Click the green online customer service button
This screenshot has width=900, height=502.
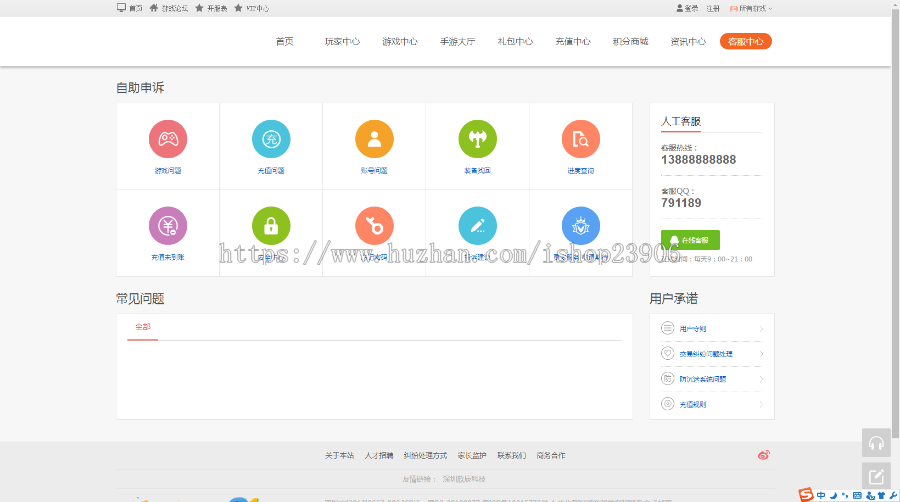(690, 240)
